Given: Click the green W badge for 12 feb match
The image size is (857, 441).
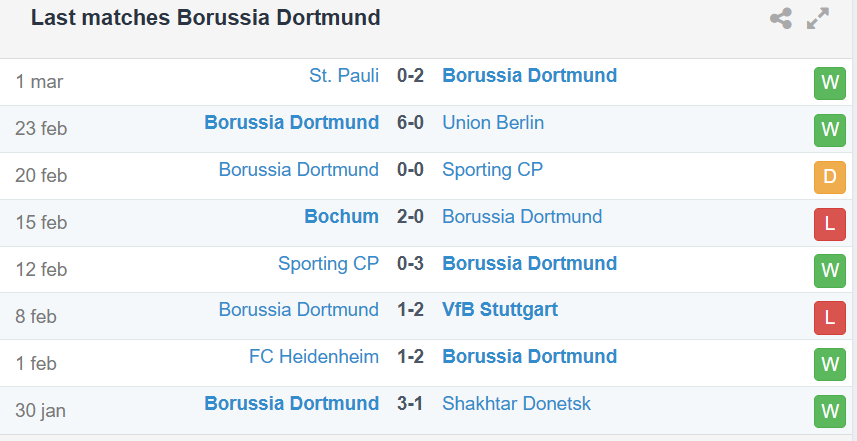Looking at the screenshot, I should pos(830,271).
